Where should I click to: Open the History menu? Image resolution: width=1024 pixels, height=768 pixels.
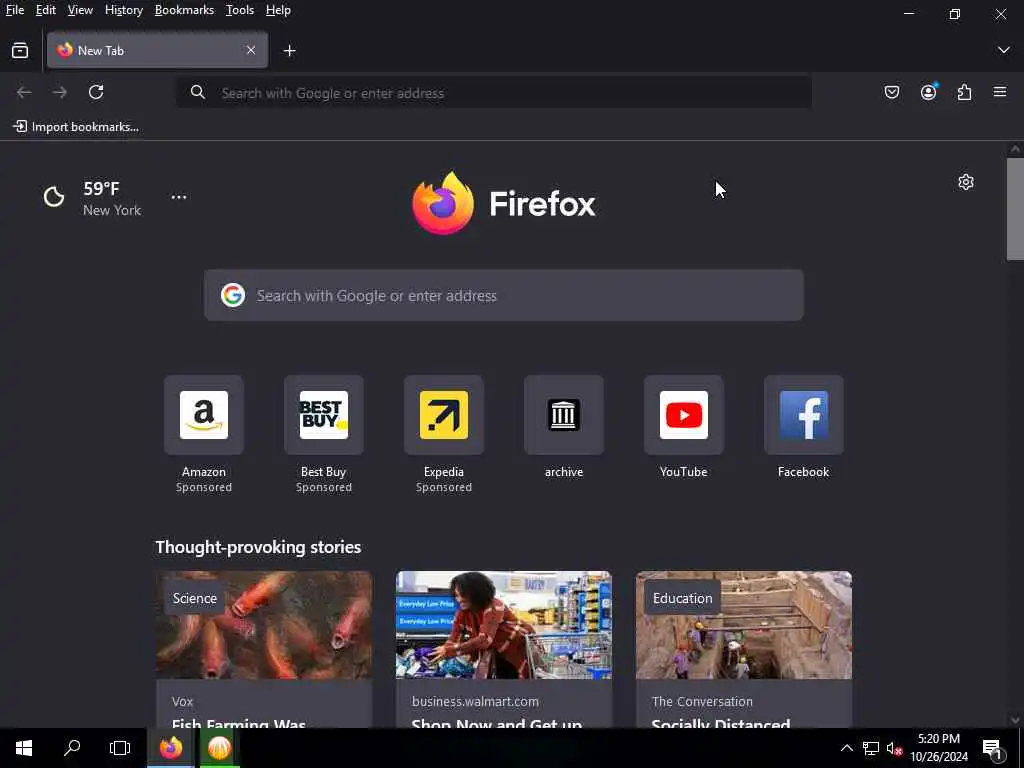coord(124,10)
